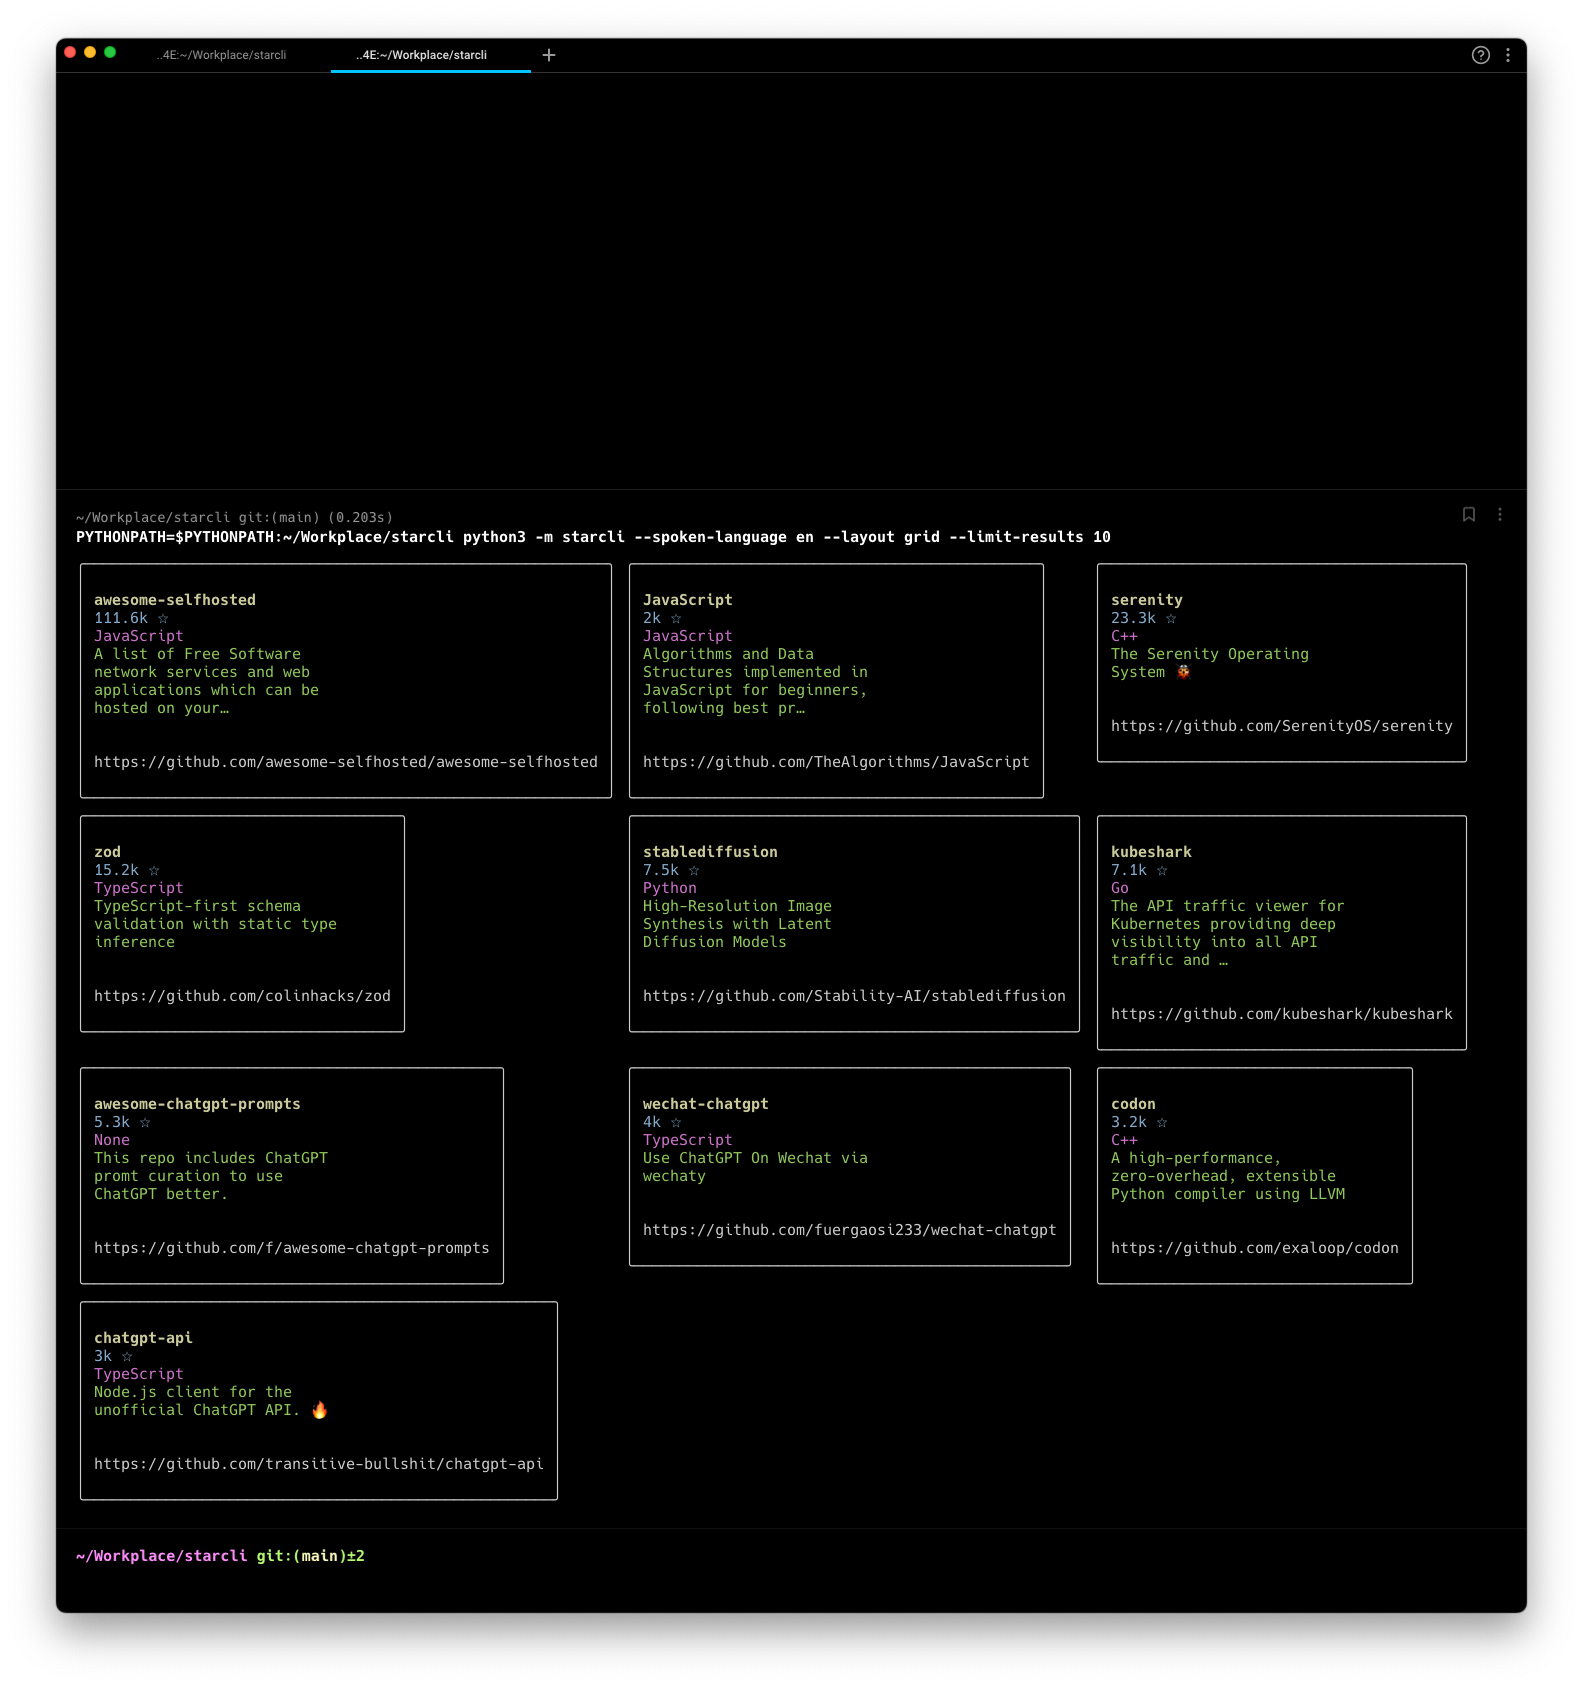1583x1687 pixels.
Task: Click the 111.6k star count
Action: click(x=121, y=618)
